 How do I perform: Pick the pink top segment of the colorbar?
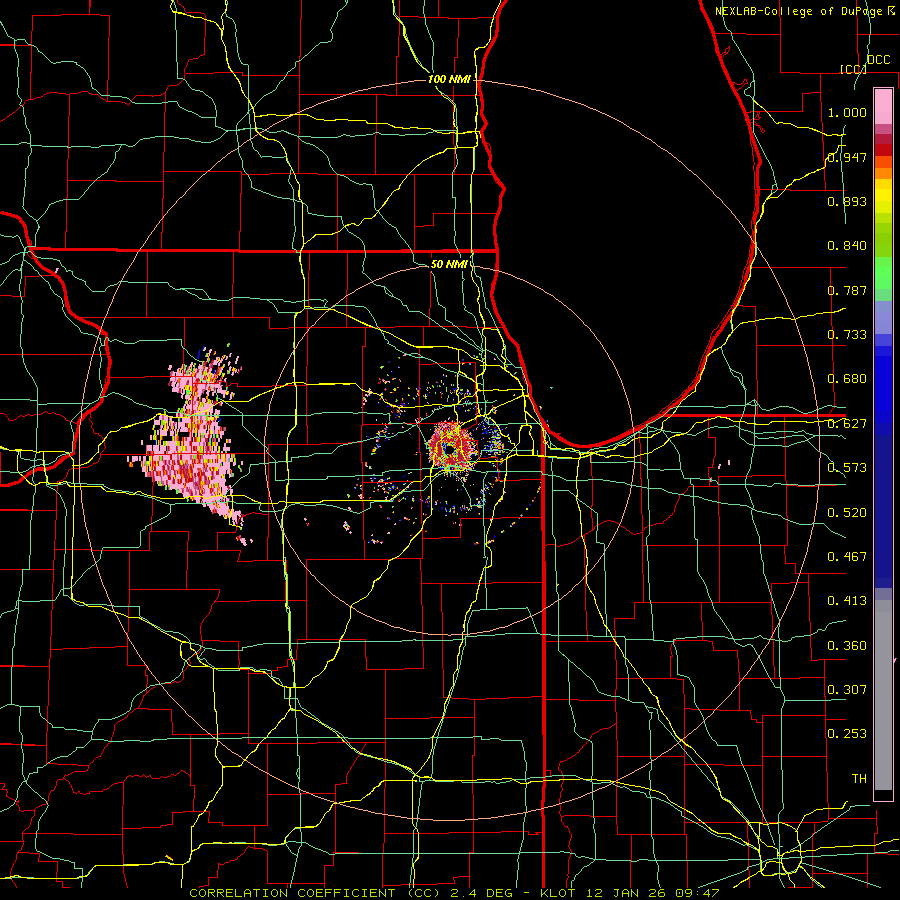pyautogui.click(x=883, y=107)
